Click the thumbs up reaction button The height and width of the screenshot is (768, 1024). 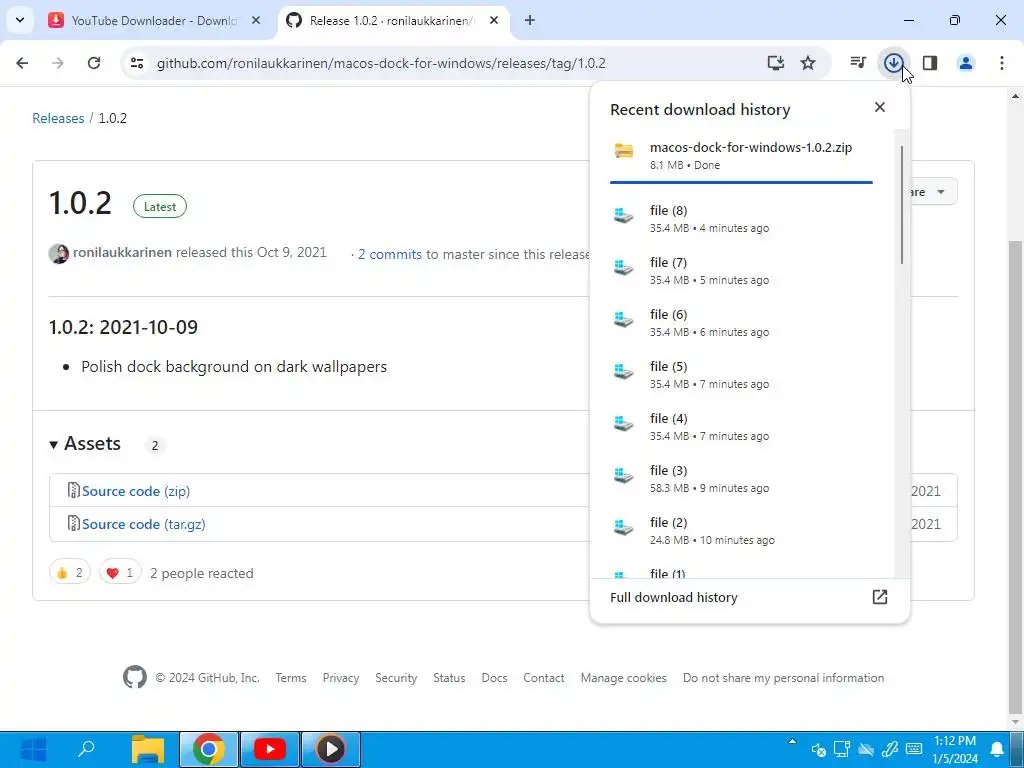click(69, 573)
